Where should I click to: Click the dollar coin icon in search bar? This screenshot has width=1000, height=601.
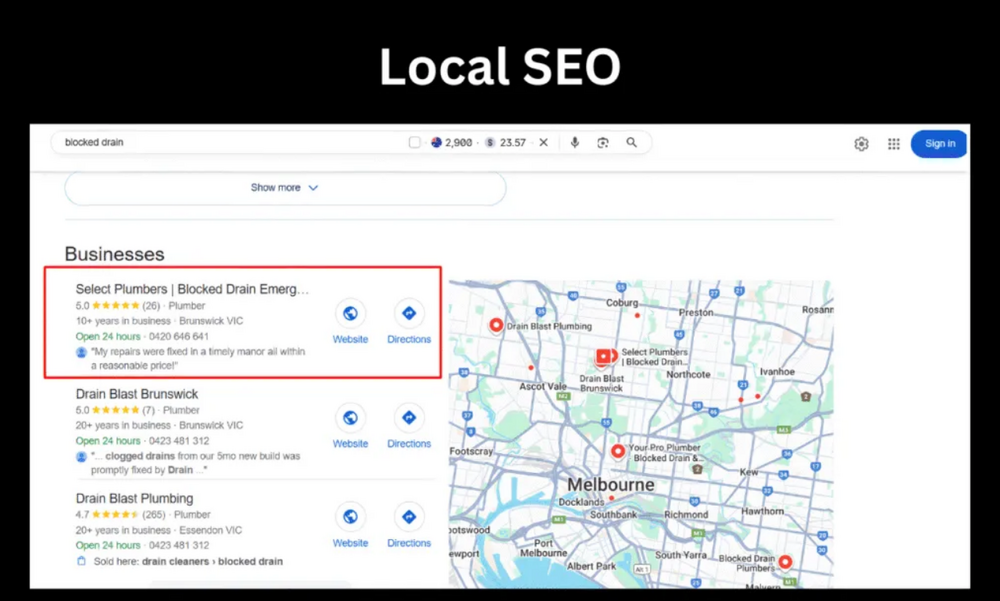pyautogui.click(x=490, y=142)
